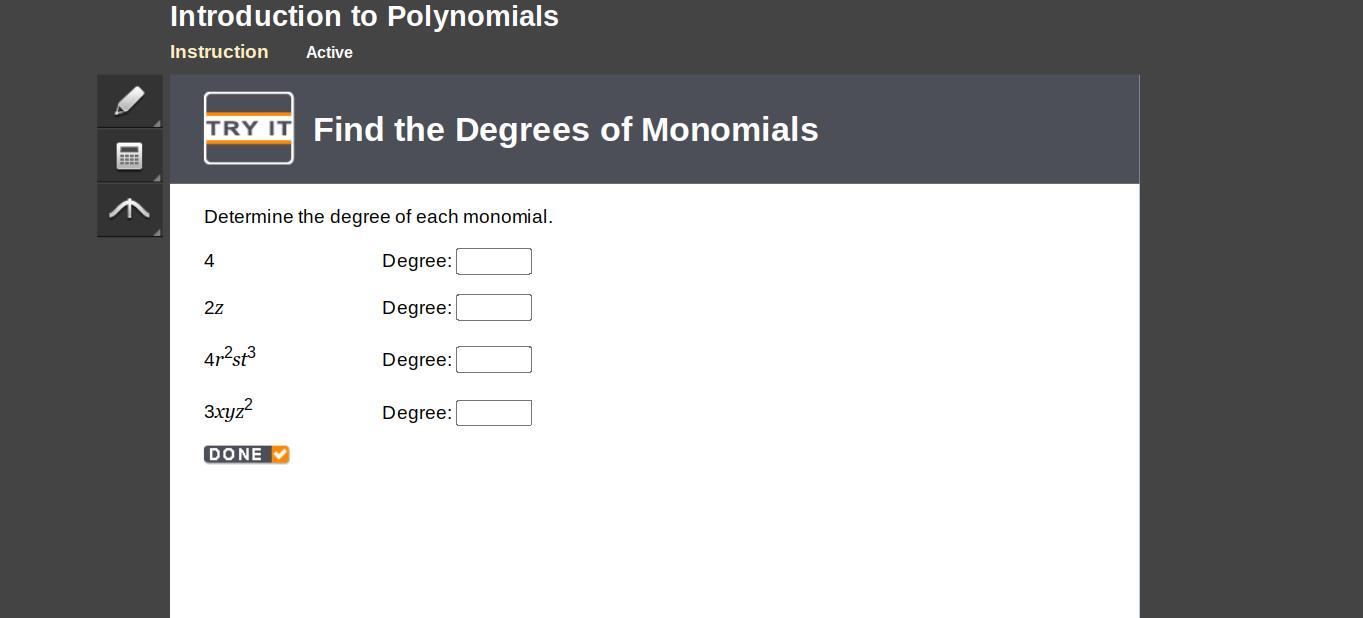Focus the Degree box for 2z

493,308
